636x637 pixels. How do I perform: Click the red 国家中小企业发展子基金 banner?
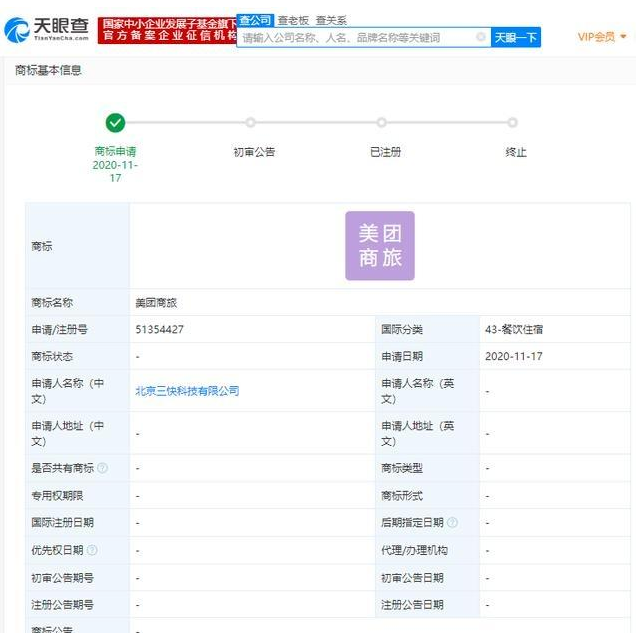click(x=167, y=30)
